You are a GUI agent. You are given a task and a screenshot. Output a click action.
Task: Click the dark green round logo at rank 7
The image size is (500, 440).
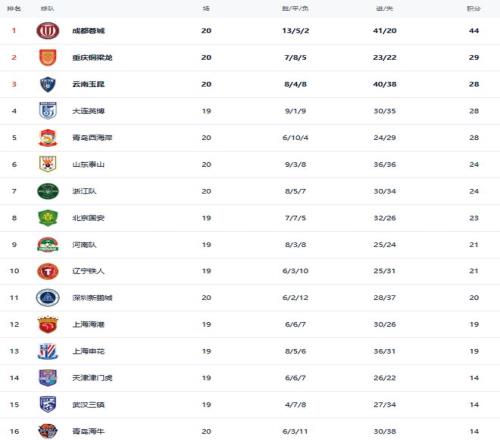[48, 191]
